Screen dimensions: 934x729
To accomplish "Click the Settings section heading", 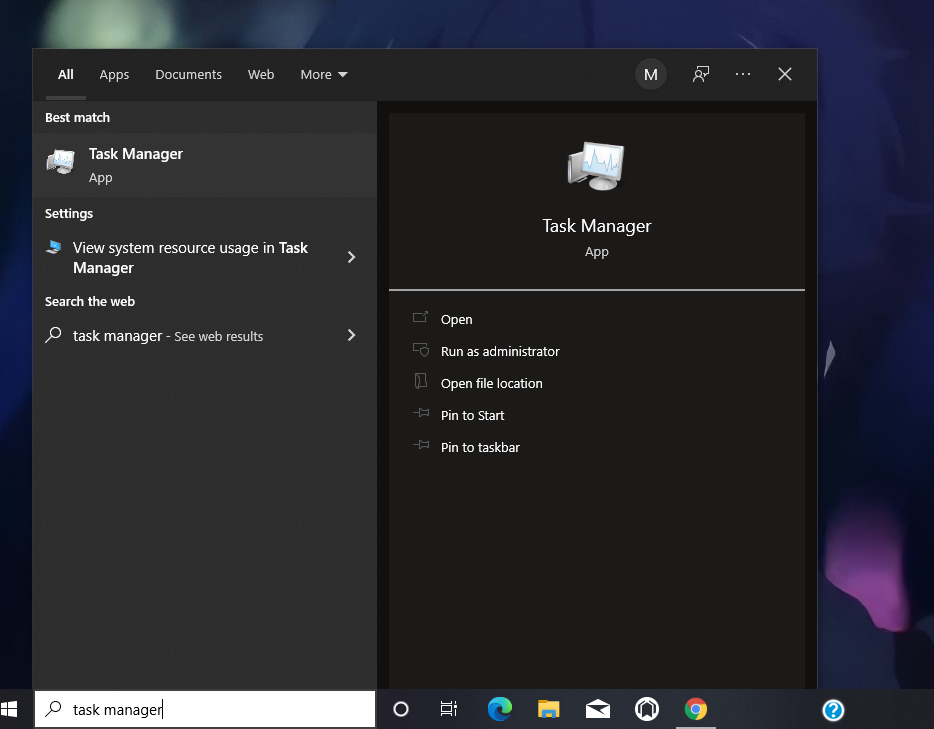I will [69, 213].
